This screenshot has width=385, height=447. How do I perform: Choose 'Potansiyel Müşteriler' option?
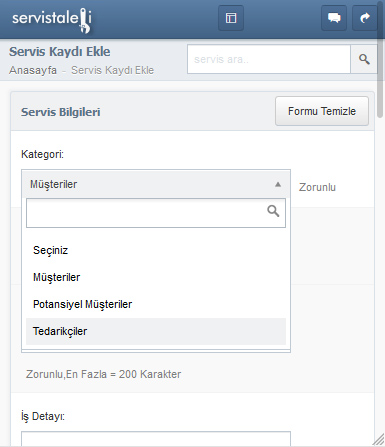coord(156,304)
